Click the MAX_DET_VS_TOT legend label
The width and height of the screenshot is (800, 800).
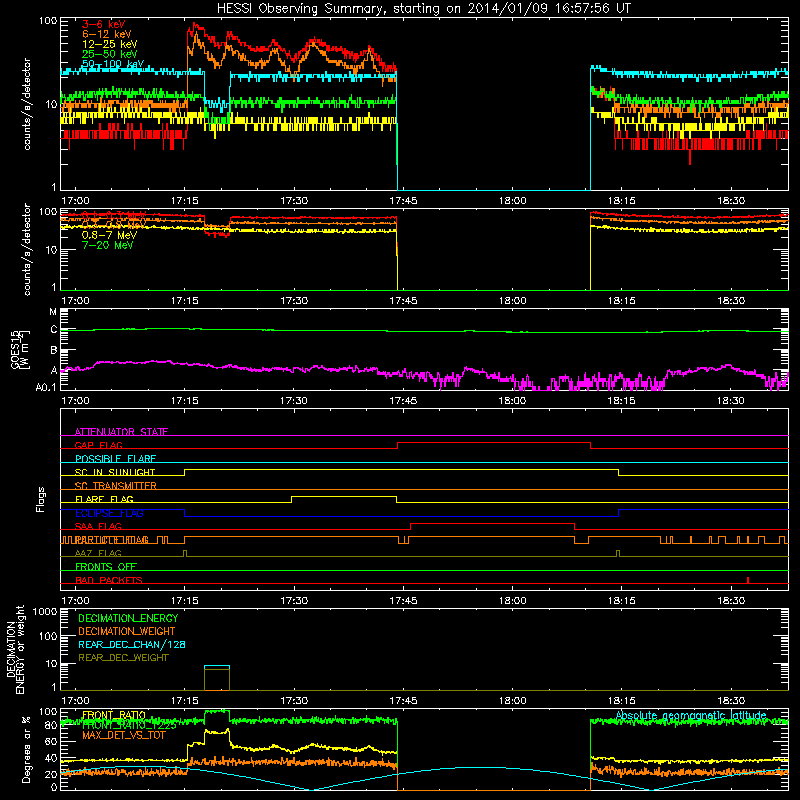[124, 736]
